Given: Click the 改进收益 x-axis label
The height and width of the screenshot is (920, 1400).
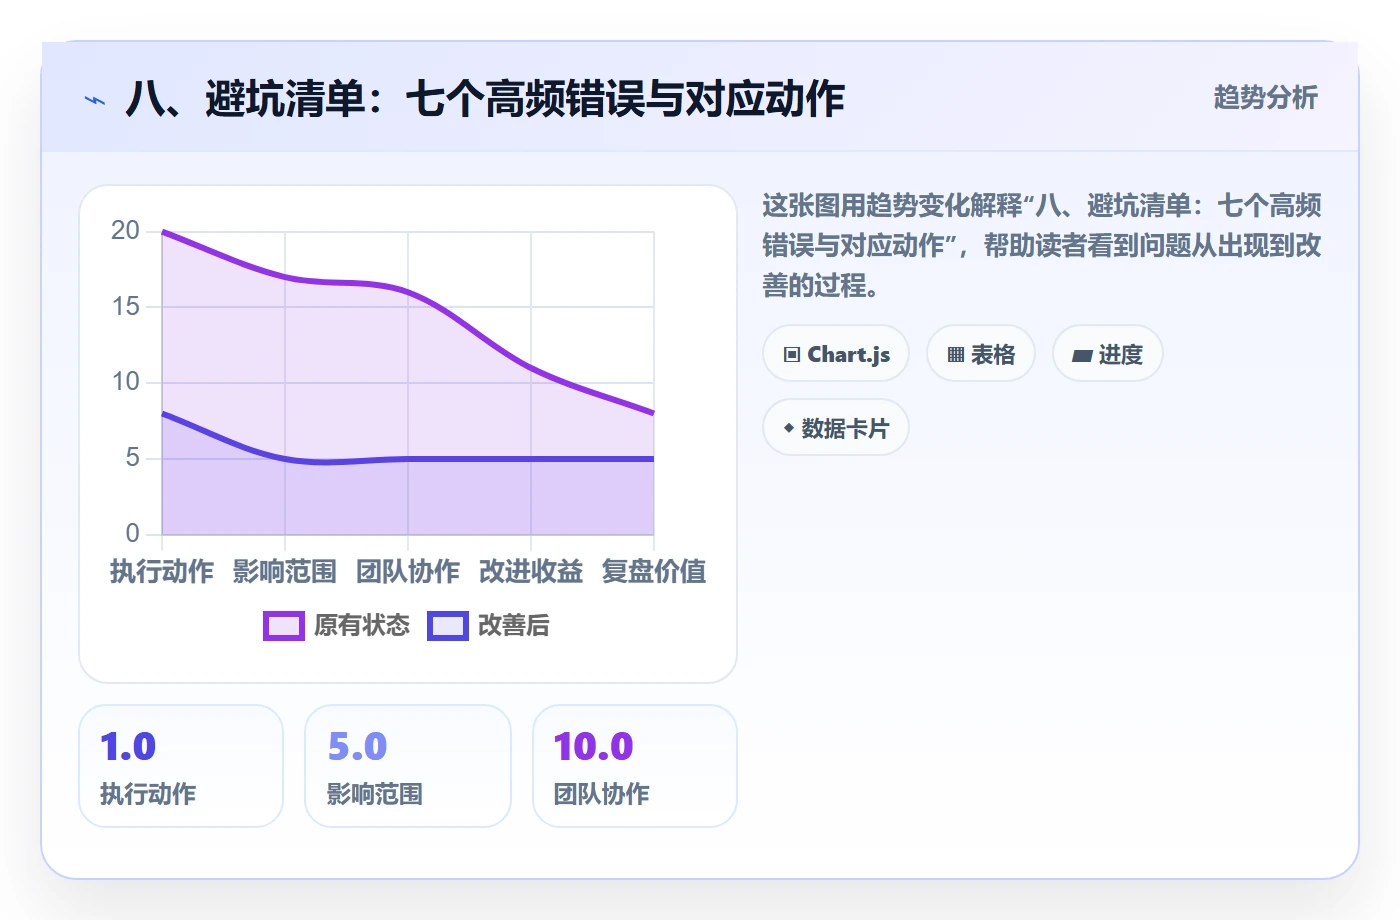Looking at the screenshot, I should click(531, 572).
